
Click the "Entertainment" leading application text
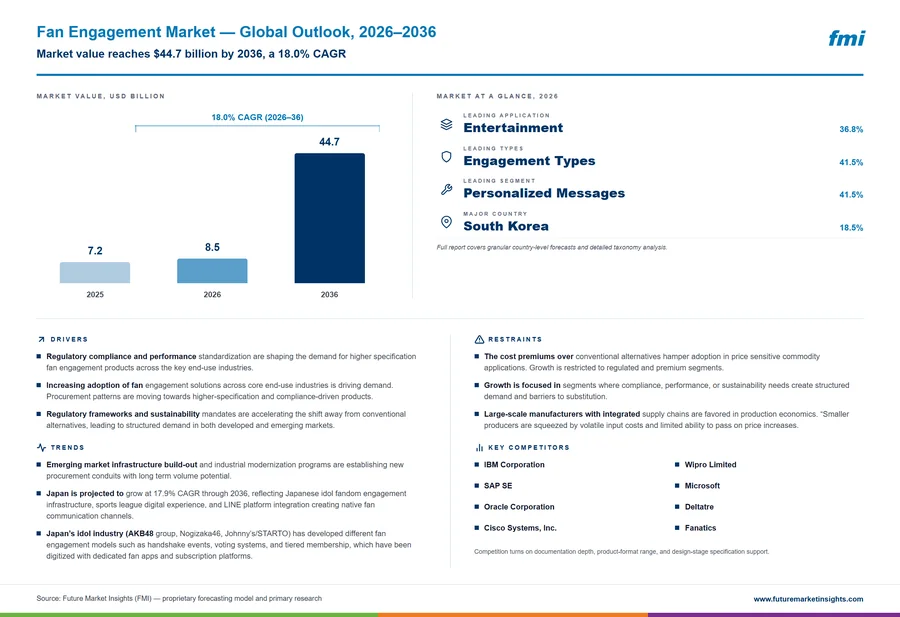click(x=513, y=128)
